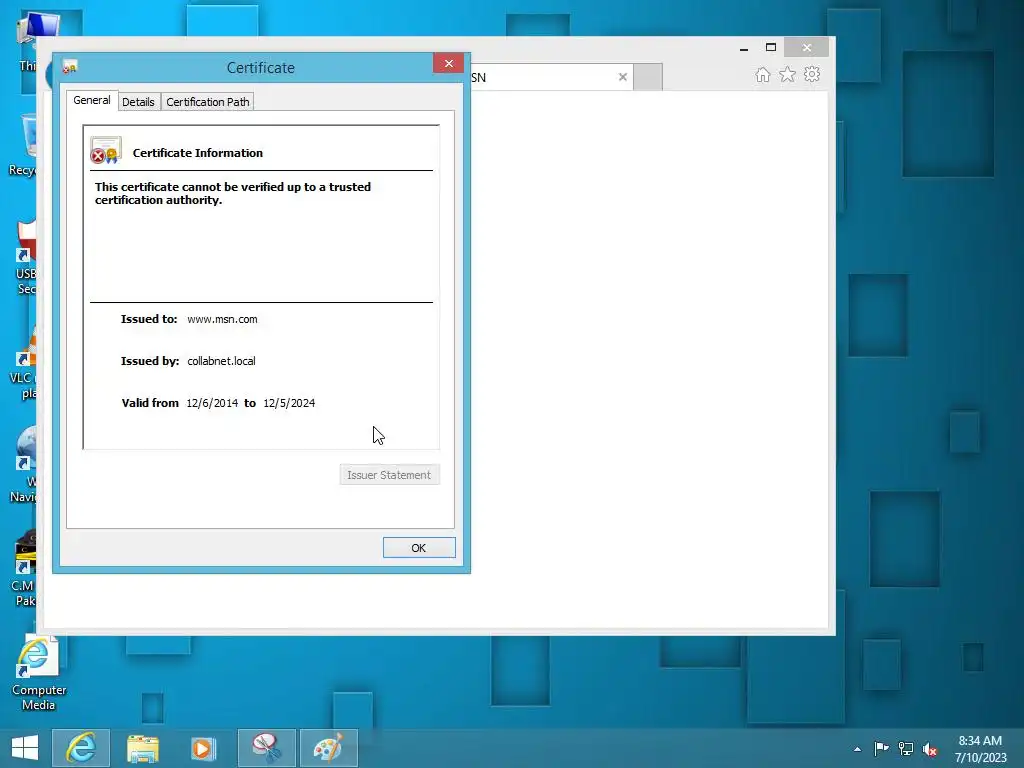Image resolution: width=1024 pixels, height=768 pixels.
Task: Close the Internet Explorer window
Action: tap(807, 48)
